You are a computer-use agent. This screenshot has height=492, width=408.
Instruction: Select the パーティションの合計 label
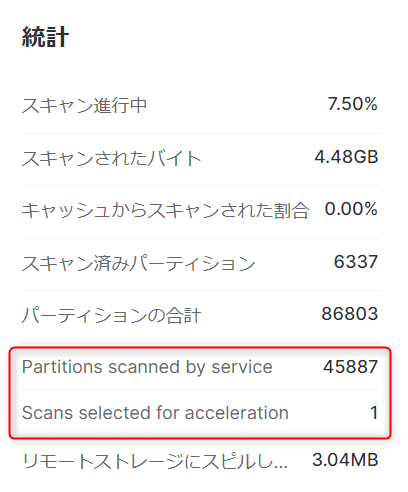click(111, 315)
